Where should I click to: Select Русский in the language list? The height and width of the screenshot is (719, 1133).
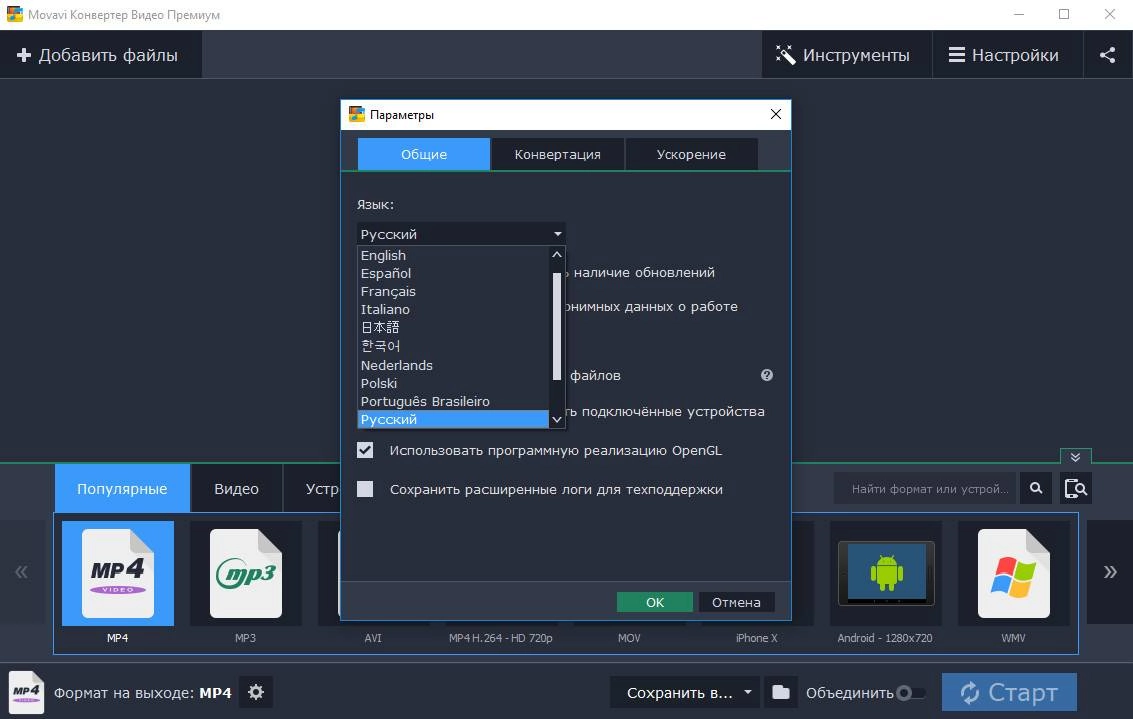453,419
